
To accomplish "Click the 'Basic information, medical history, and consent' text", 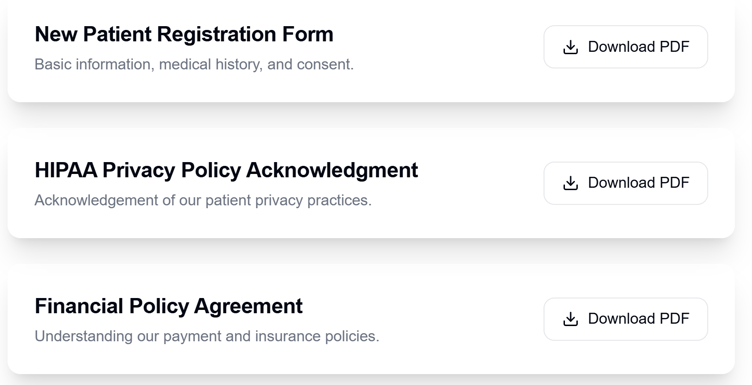I will (x=194, y=64).
